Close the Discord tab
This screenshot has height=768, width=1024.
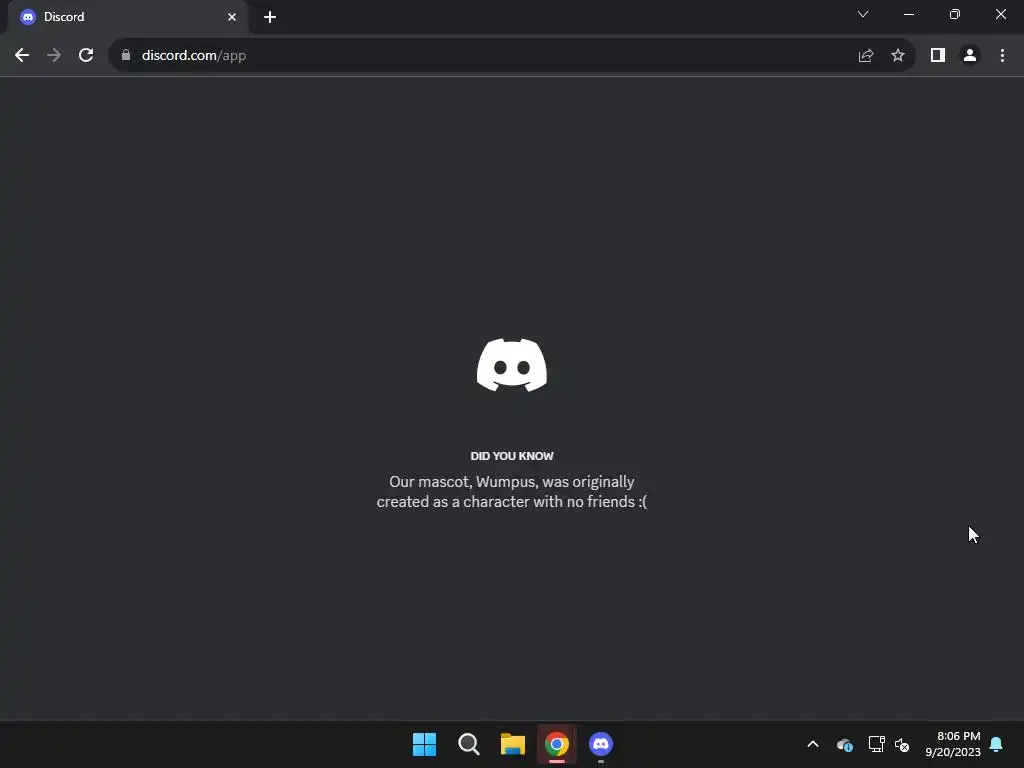click(232, 17)
